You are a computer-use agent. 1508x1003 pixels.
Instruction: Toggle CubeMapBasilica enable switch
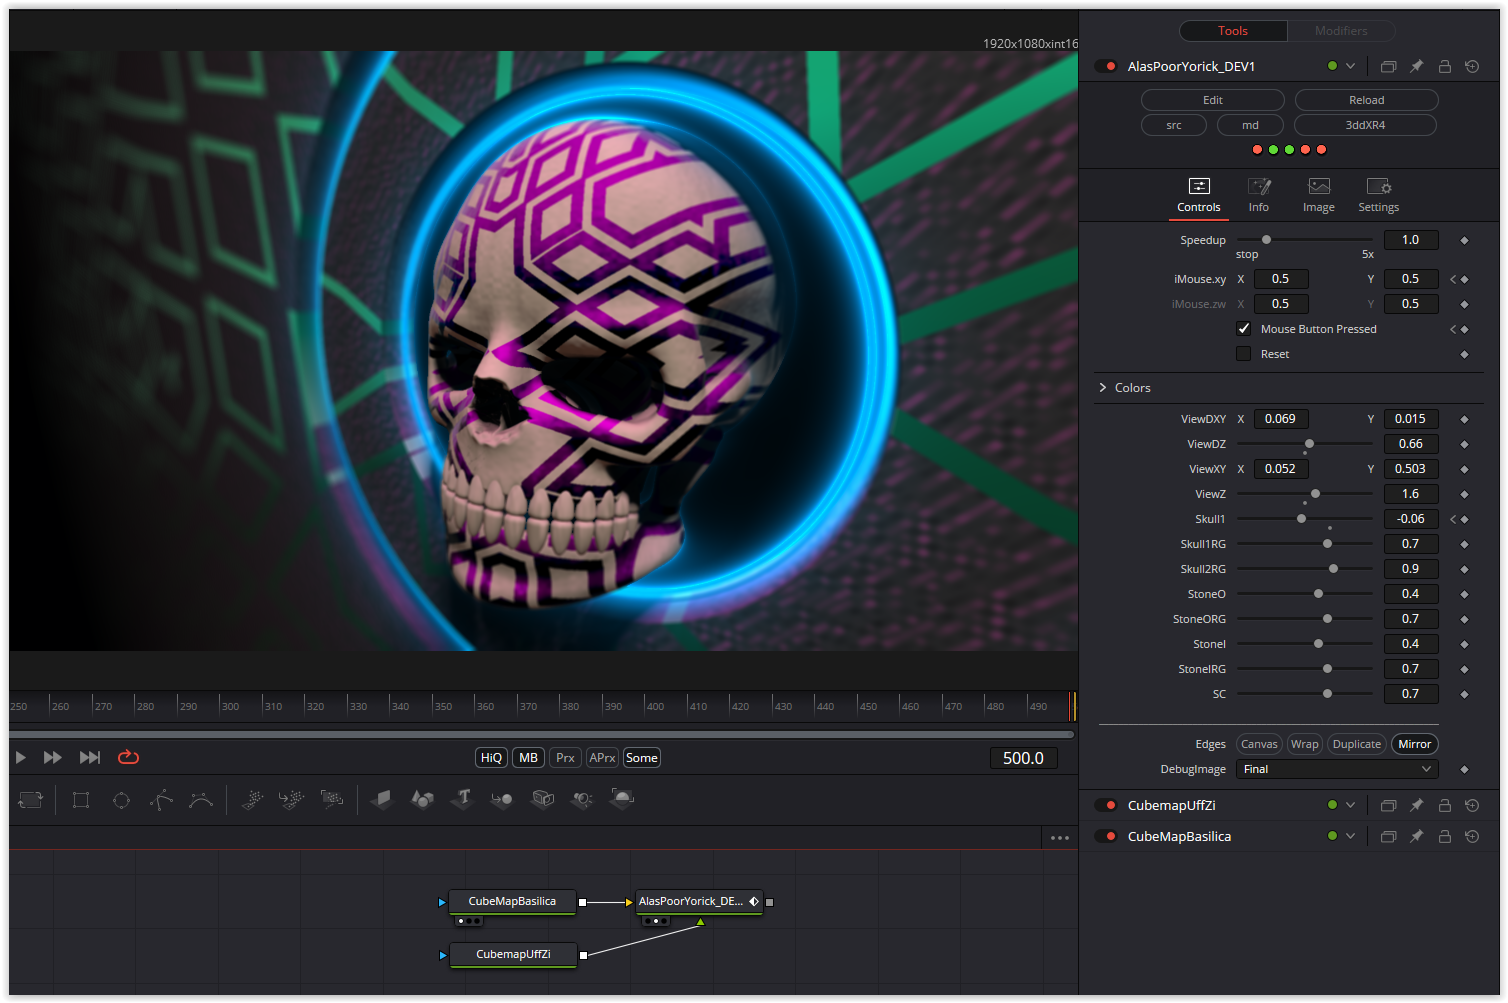tap(1106, 836)
